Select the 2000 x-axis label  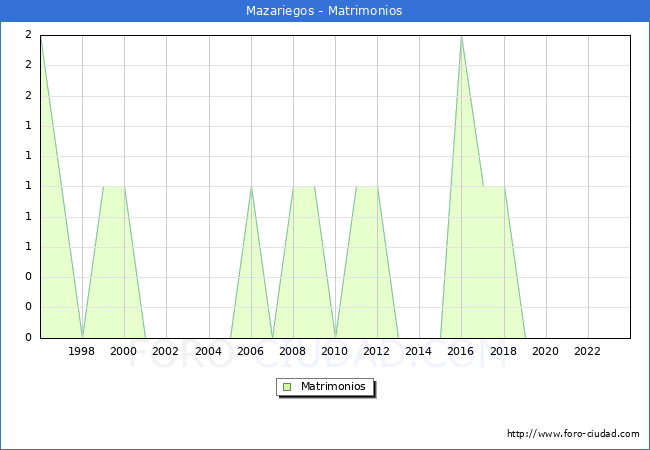(x=124, y=351)
